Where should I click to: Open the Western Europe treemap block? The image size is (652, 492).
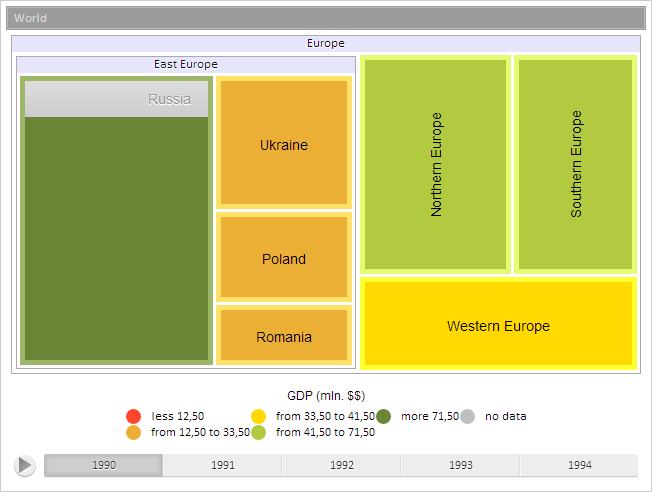click(x=498, y=325)
